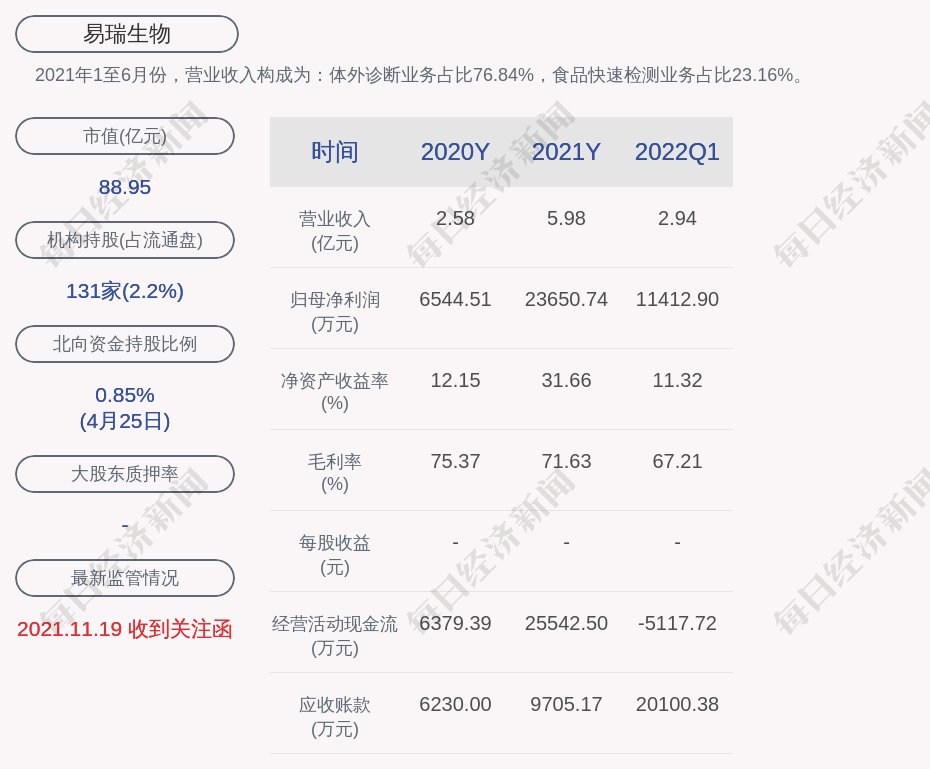This screenshot has height=769, width=930.
Task: Click net profit value 6544.51
Action: [455, 299]
